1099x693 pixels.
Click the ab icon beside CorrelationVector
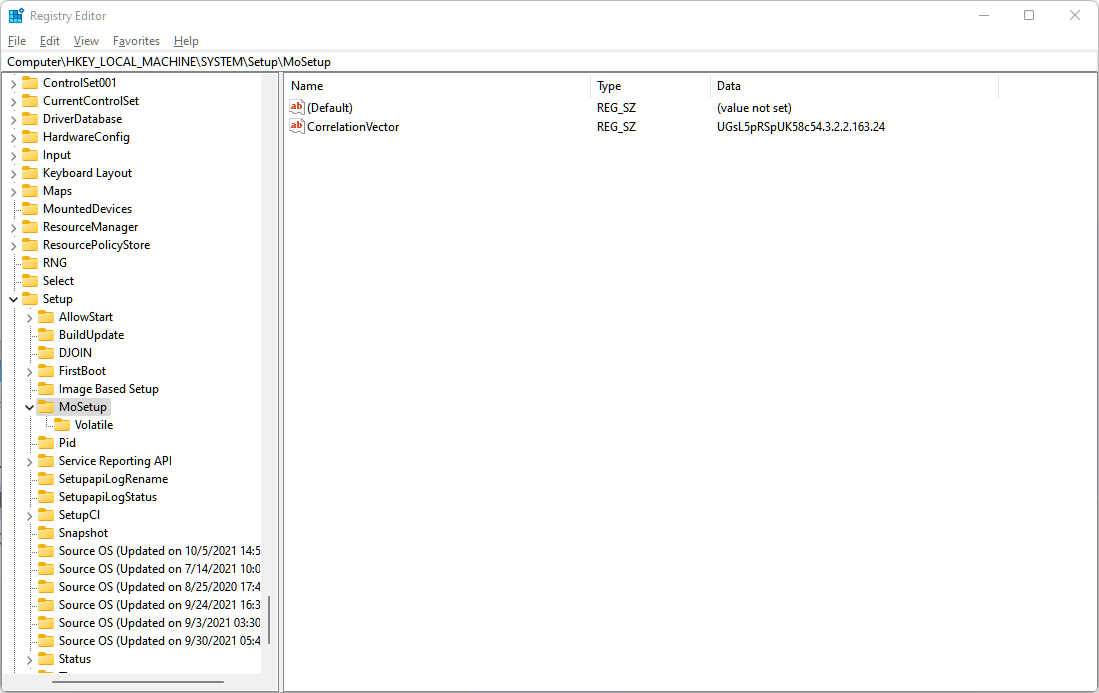pos(296,126)
